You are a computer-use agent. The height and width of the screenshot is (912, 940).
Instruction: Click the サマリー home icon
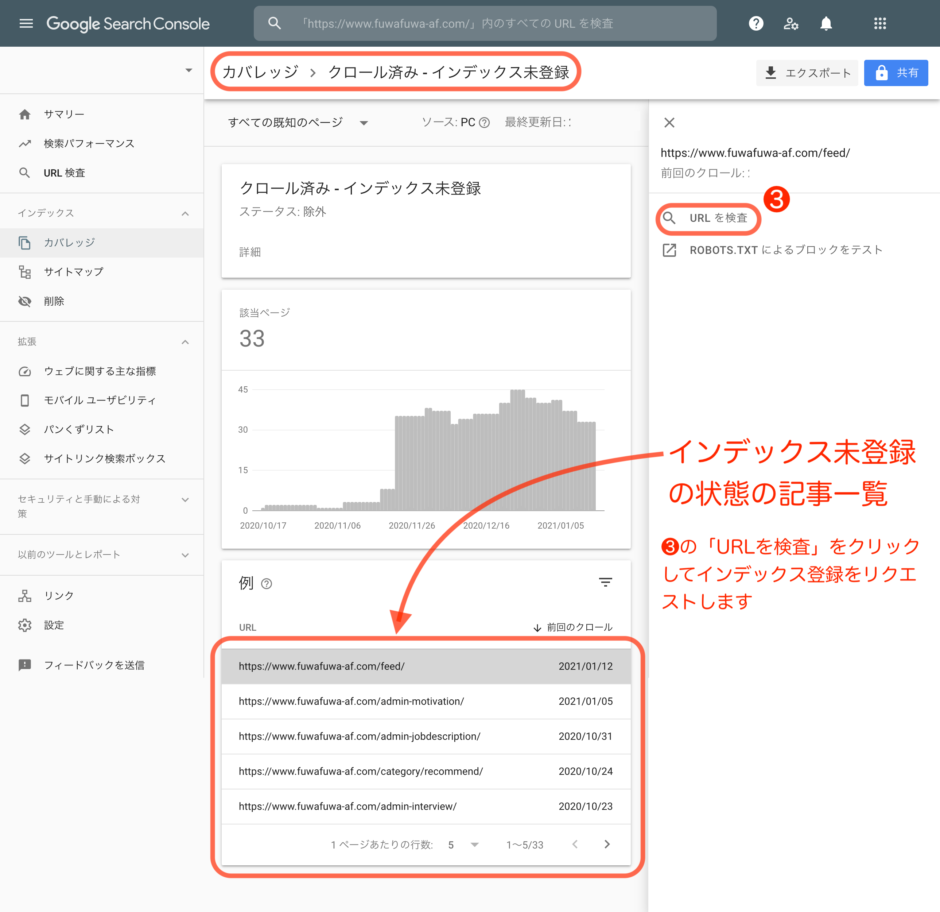point(25,114)
